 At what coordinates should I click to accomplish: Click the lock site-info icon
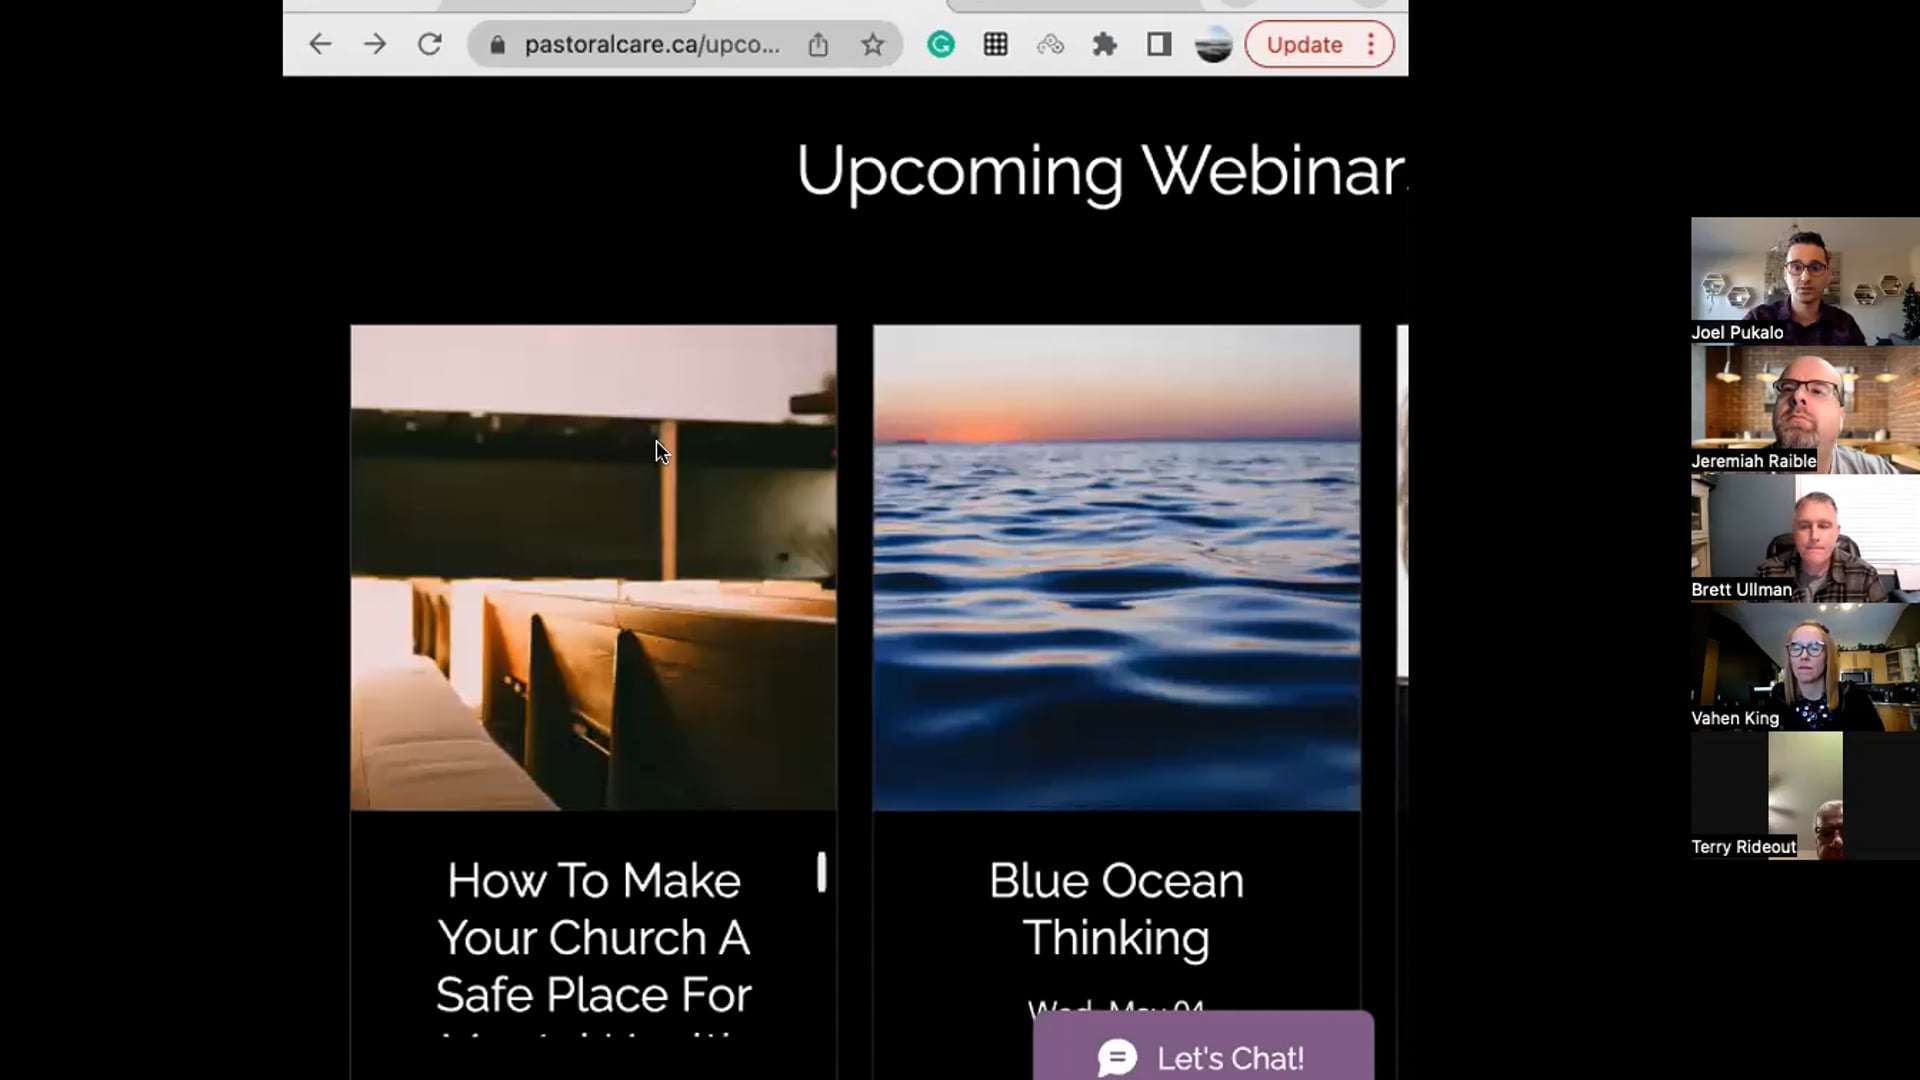(x=498, y=45)
